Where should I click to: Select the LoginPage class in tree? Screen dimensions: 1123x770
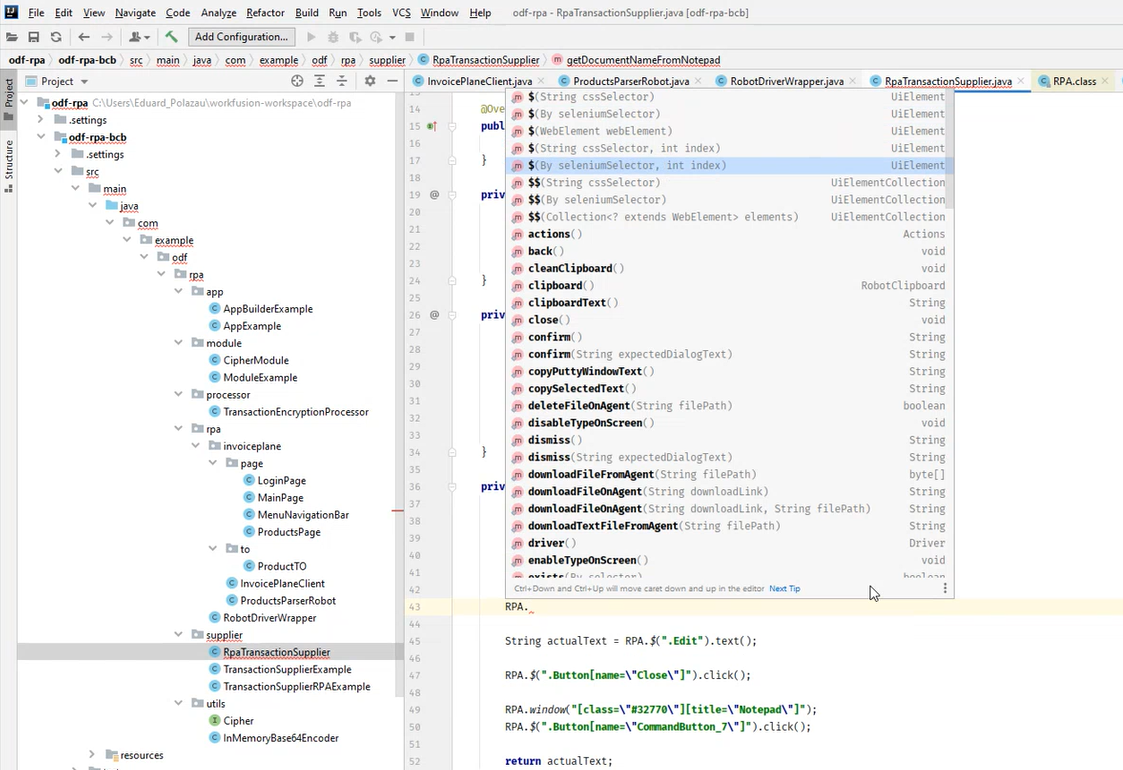[281, 481]
